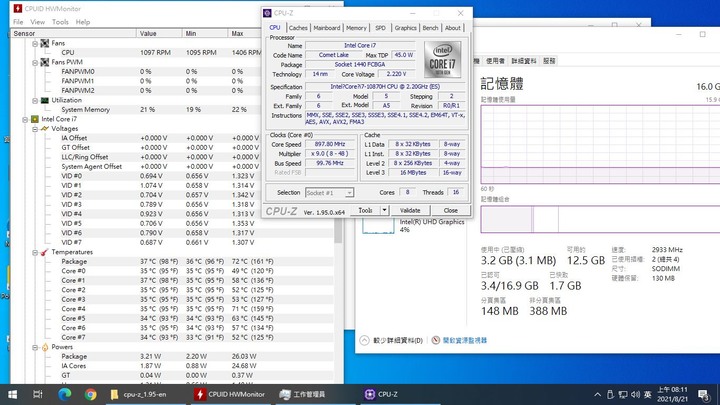
Task: Click the Intel Core i7 logo badge
Action: coord(442,60)
